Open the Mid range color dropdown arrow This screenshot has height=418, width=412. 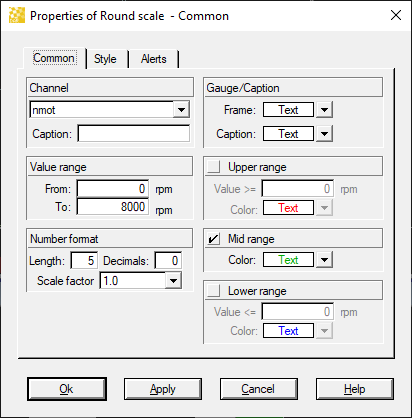pos(324,260)
